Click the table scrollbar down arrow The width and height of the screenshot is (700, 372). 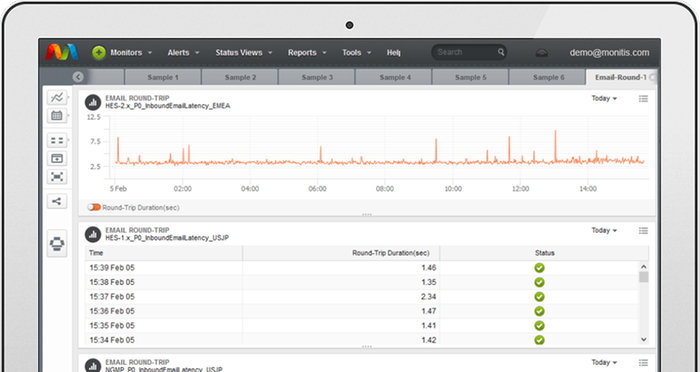643,339
